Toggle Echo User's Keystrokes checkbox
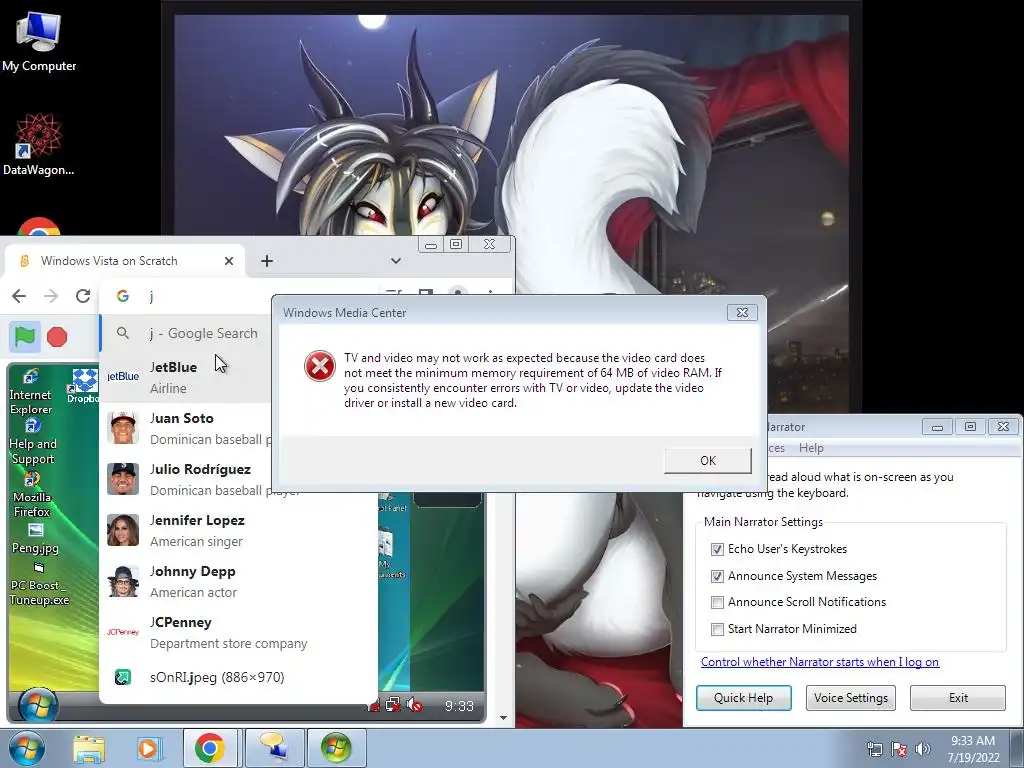1024x768 pixels. (717, 549)
